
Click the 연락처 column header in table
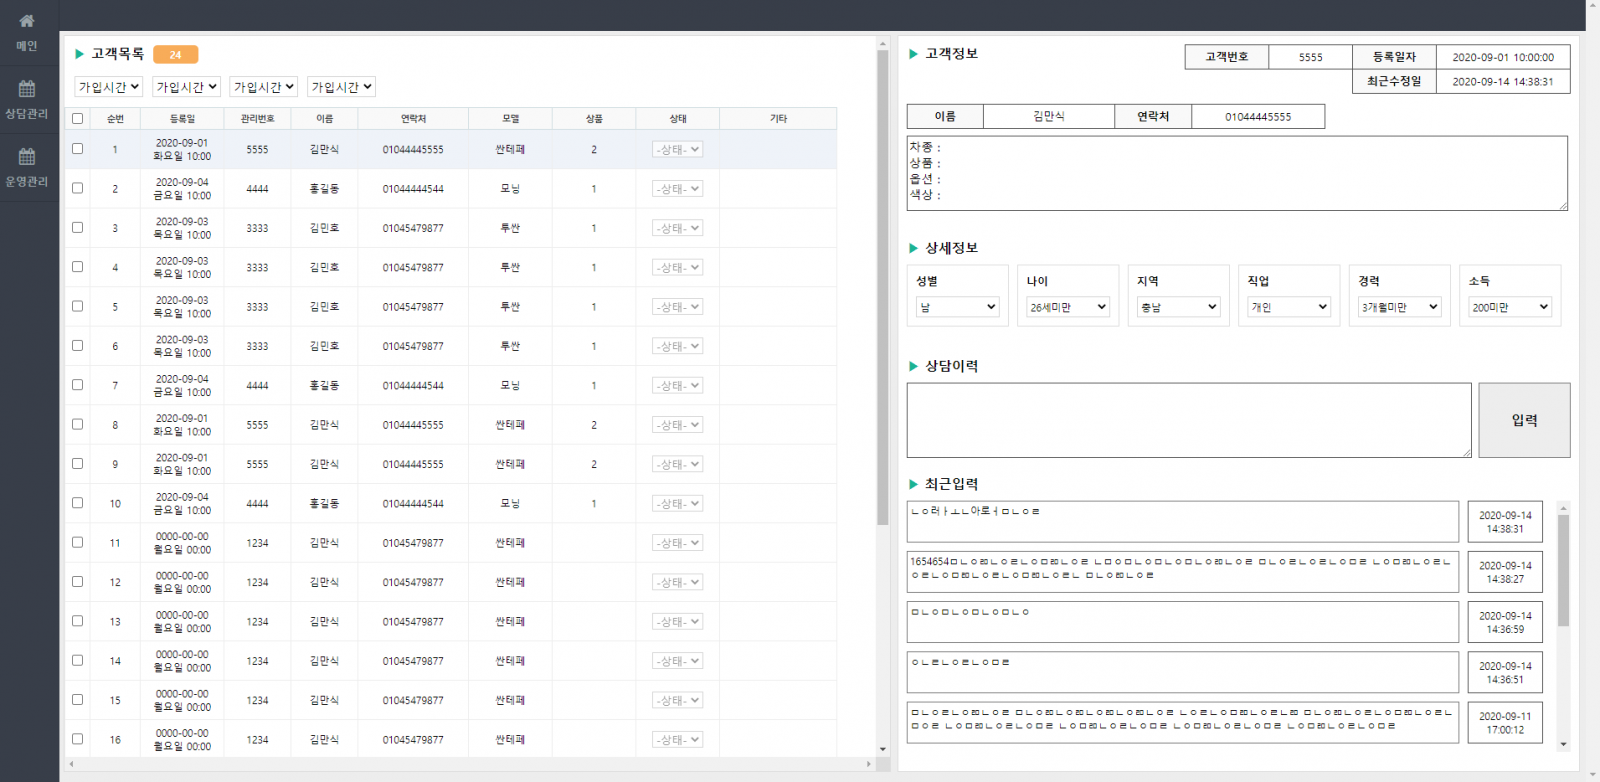pyautogui.click(x=413, y=119)
